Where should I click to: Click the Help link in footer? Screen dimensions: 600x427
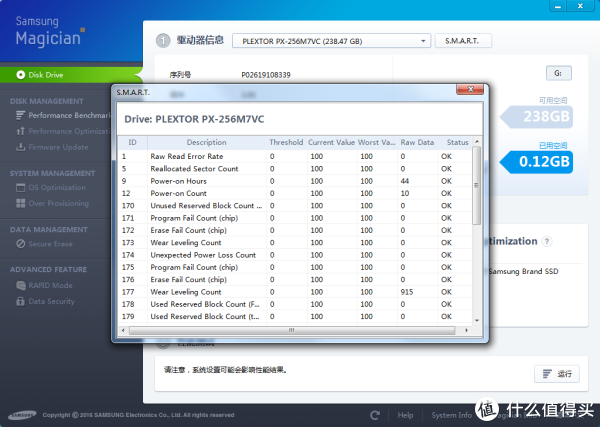(x=405, y=415)
